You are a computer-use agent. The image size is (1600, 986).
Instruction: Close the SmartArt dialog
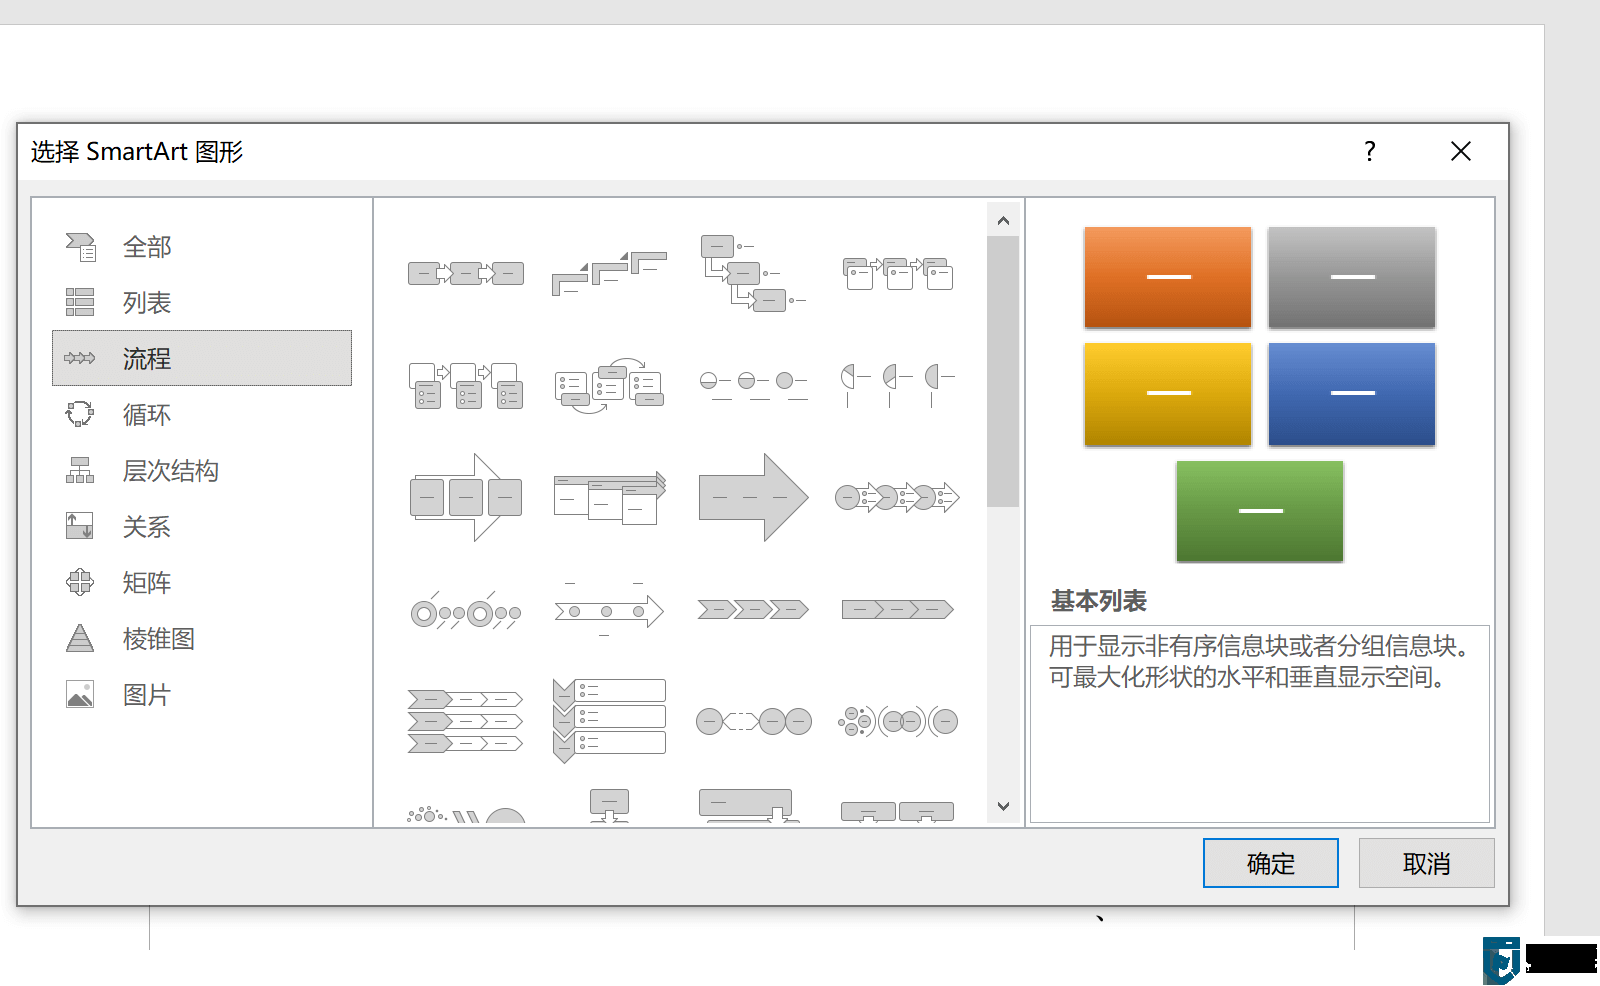pyautogui.click(x=1461, y=151)
